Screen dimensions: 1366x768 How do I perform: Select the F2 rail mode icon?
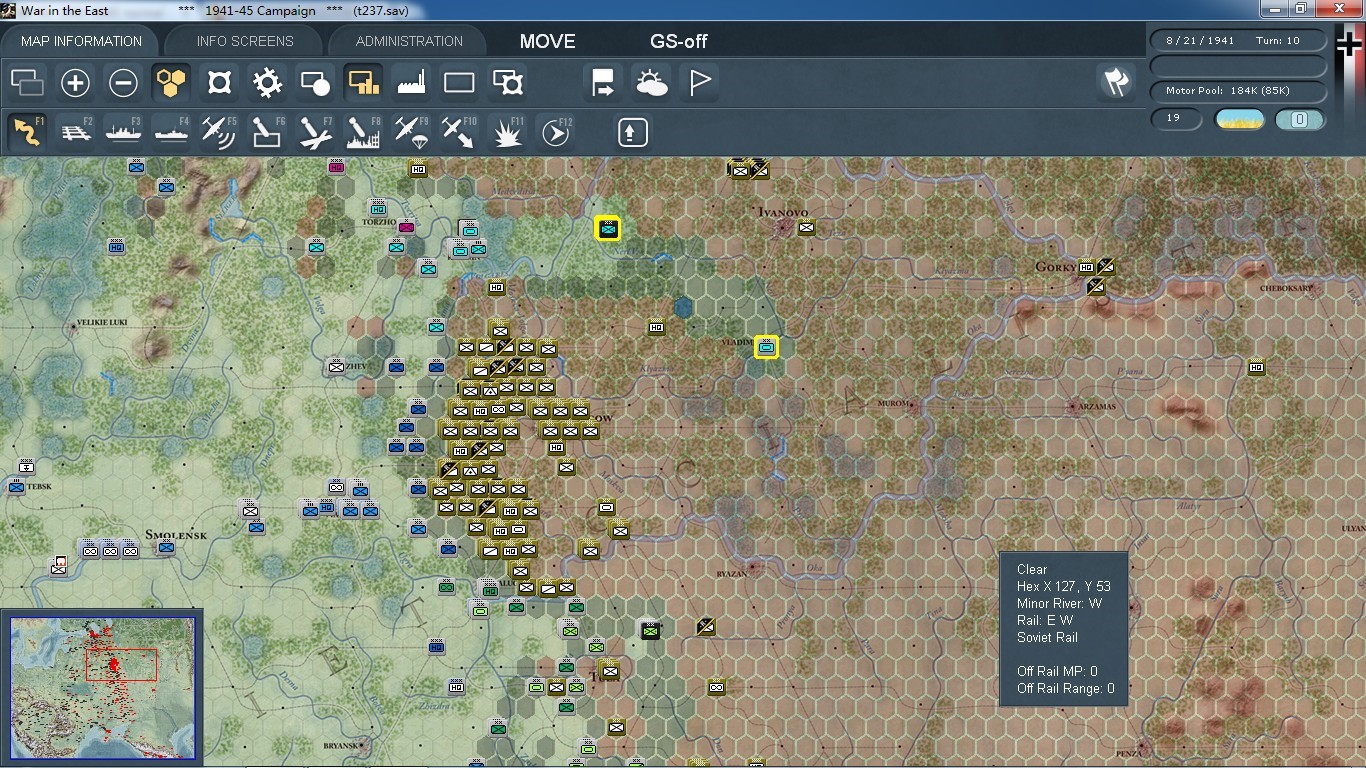click(x=75, y=131)
